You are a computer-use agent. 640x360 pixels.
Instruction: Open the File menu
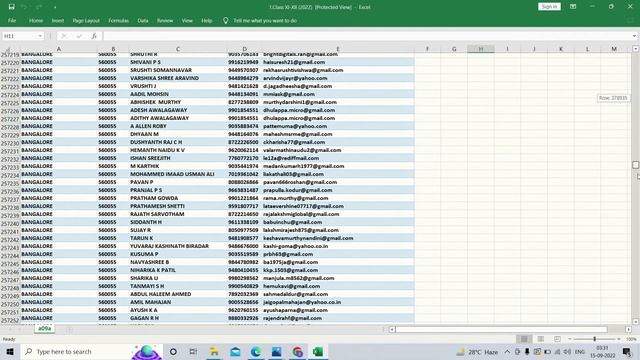point(12,20)
